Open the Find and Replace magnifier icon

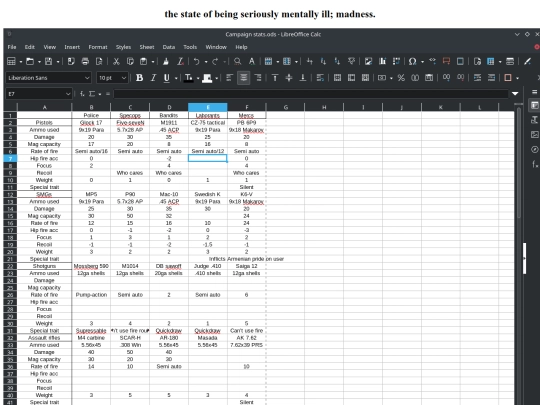coord(237,61)
